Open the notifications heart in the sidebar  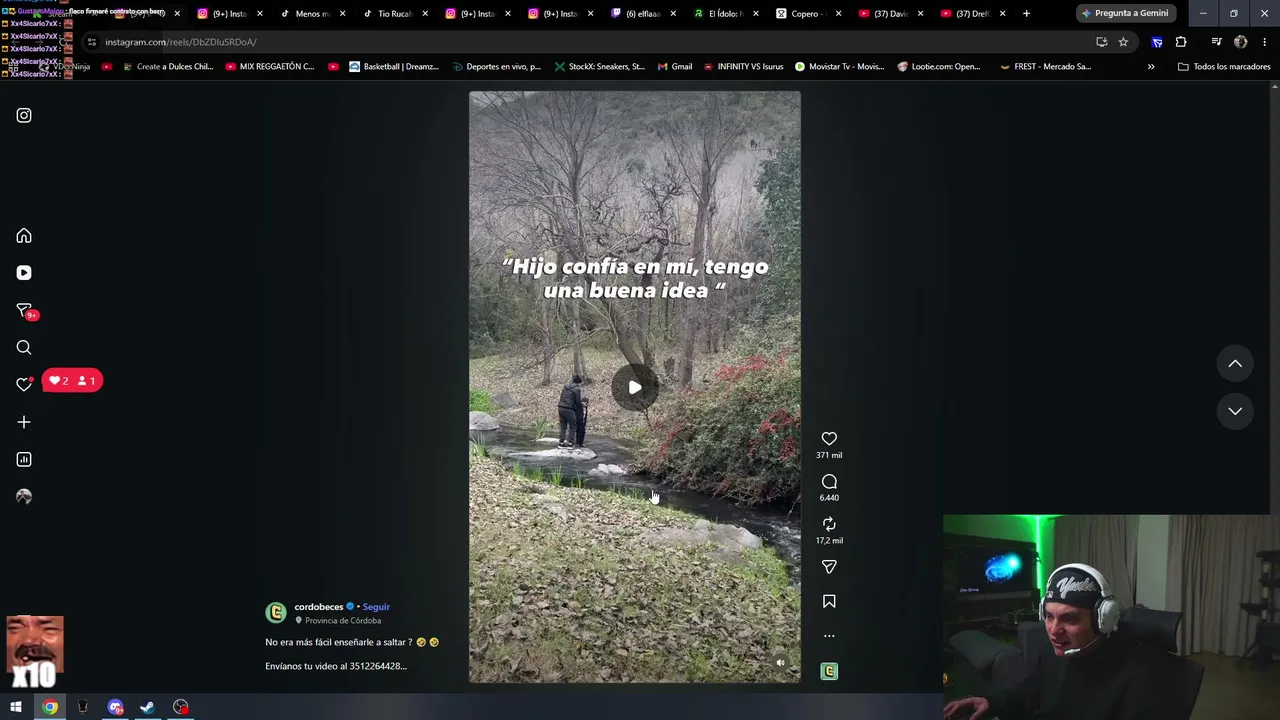(24, 385)
